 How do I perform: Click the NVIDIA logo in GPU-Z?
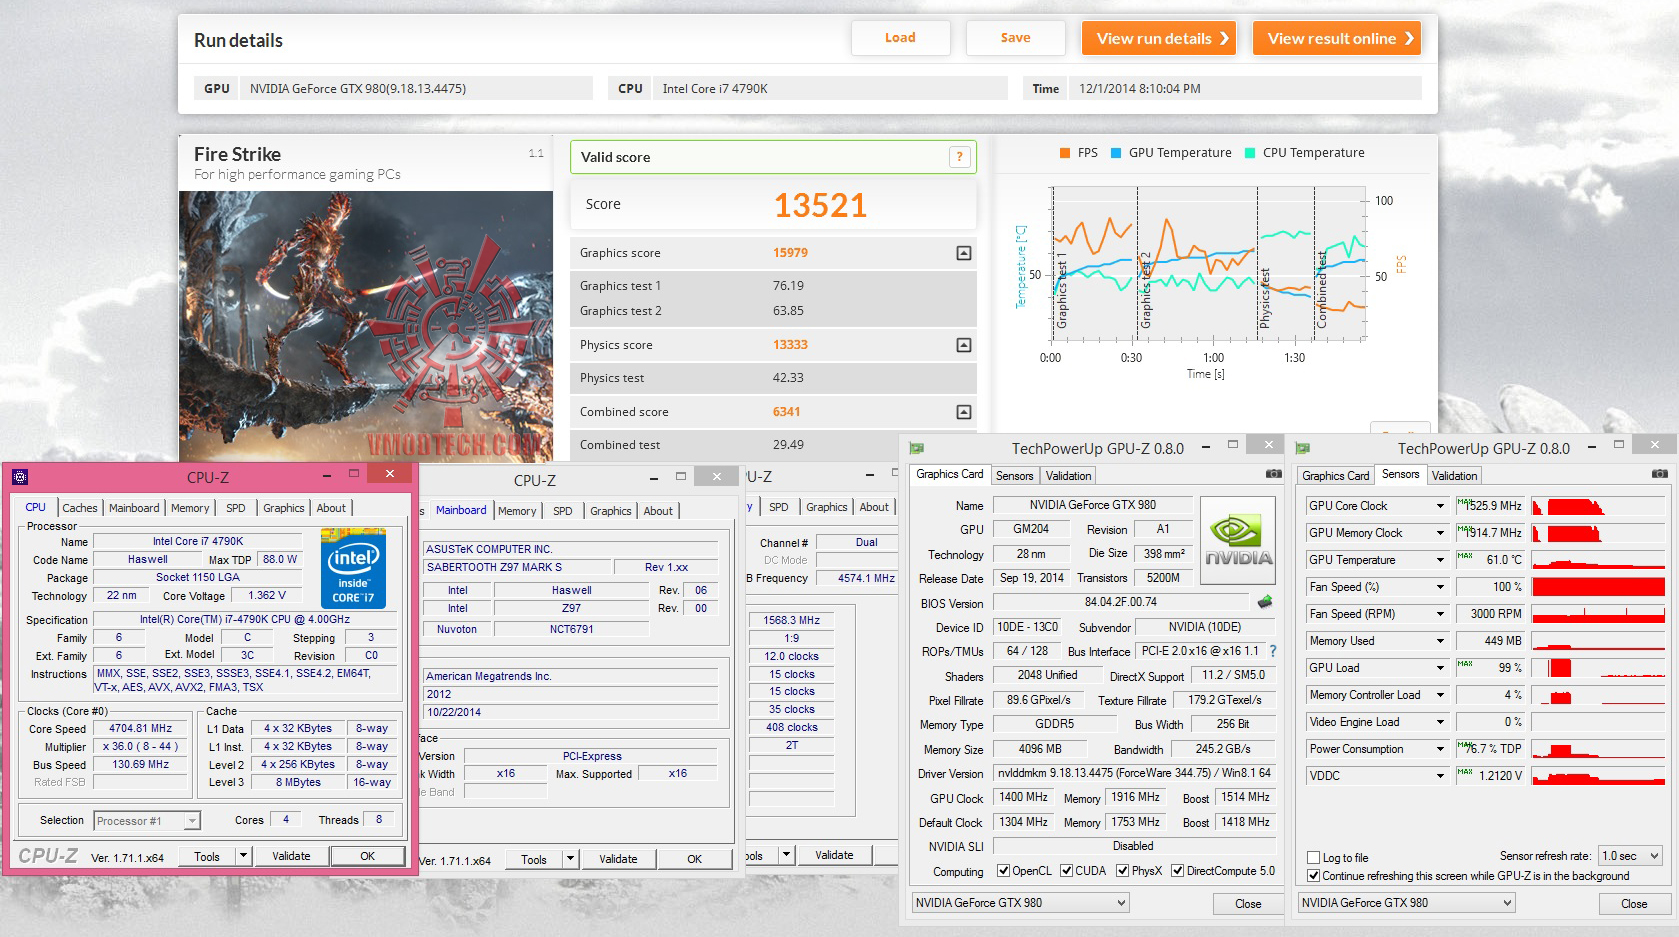(x=1238, y=540)
